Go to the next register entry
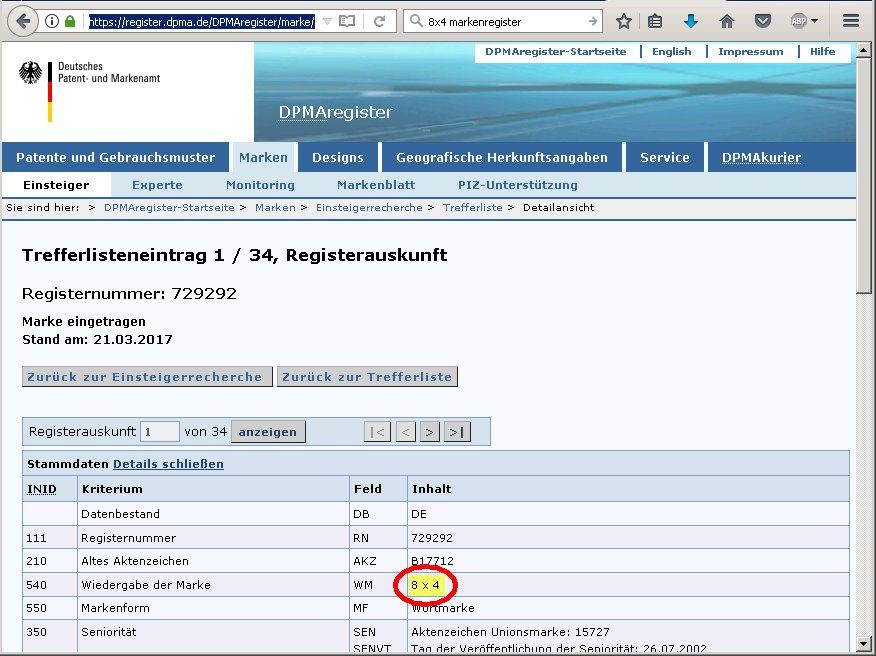 (430, 432)
